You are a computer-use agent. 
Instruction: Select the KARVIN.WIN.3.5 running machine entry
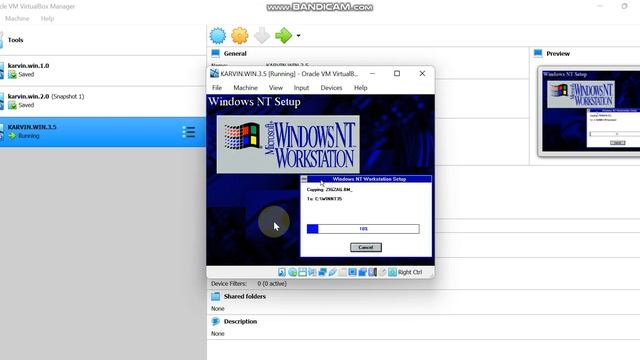click(103, 132)
